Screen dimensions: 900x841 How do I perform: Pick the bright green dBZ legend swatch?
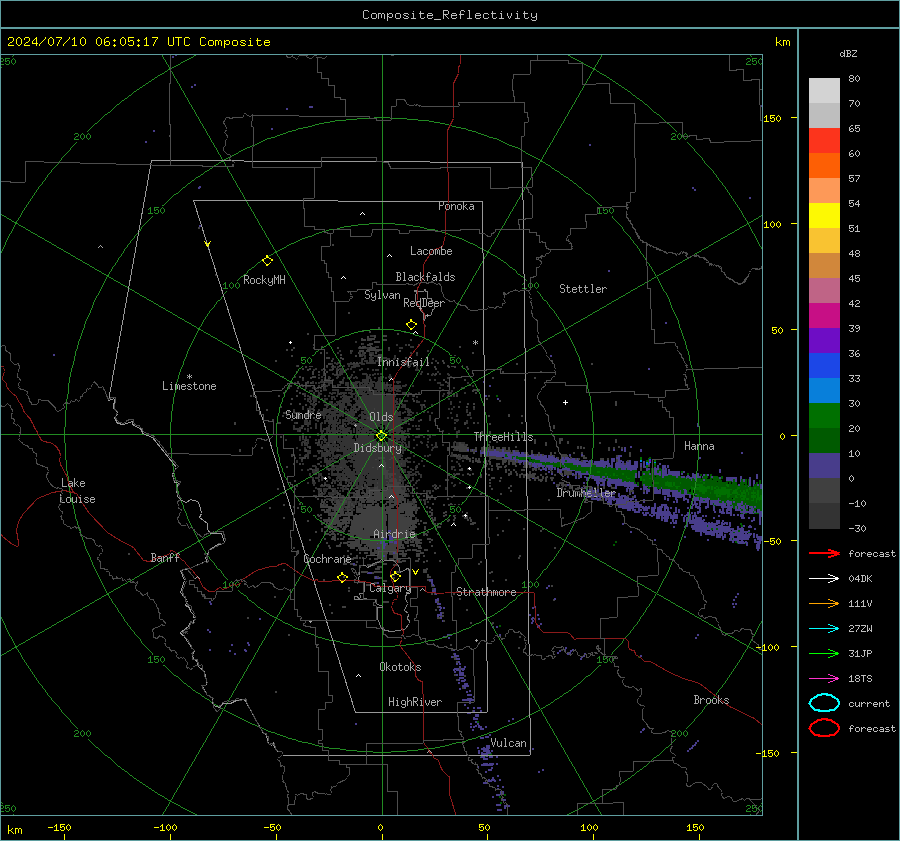824,416
